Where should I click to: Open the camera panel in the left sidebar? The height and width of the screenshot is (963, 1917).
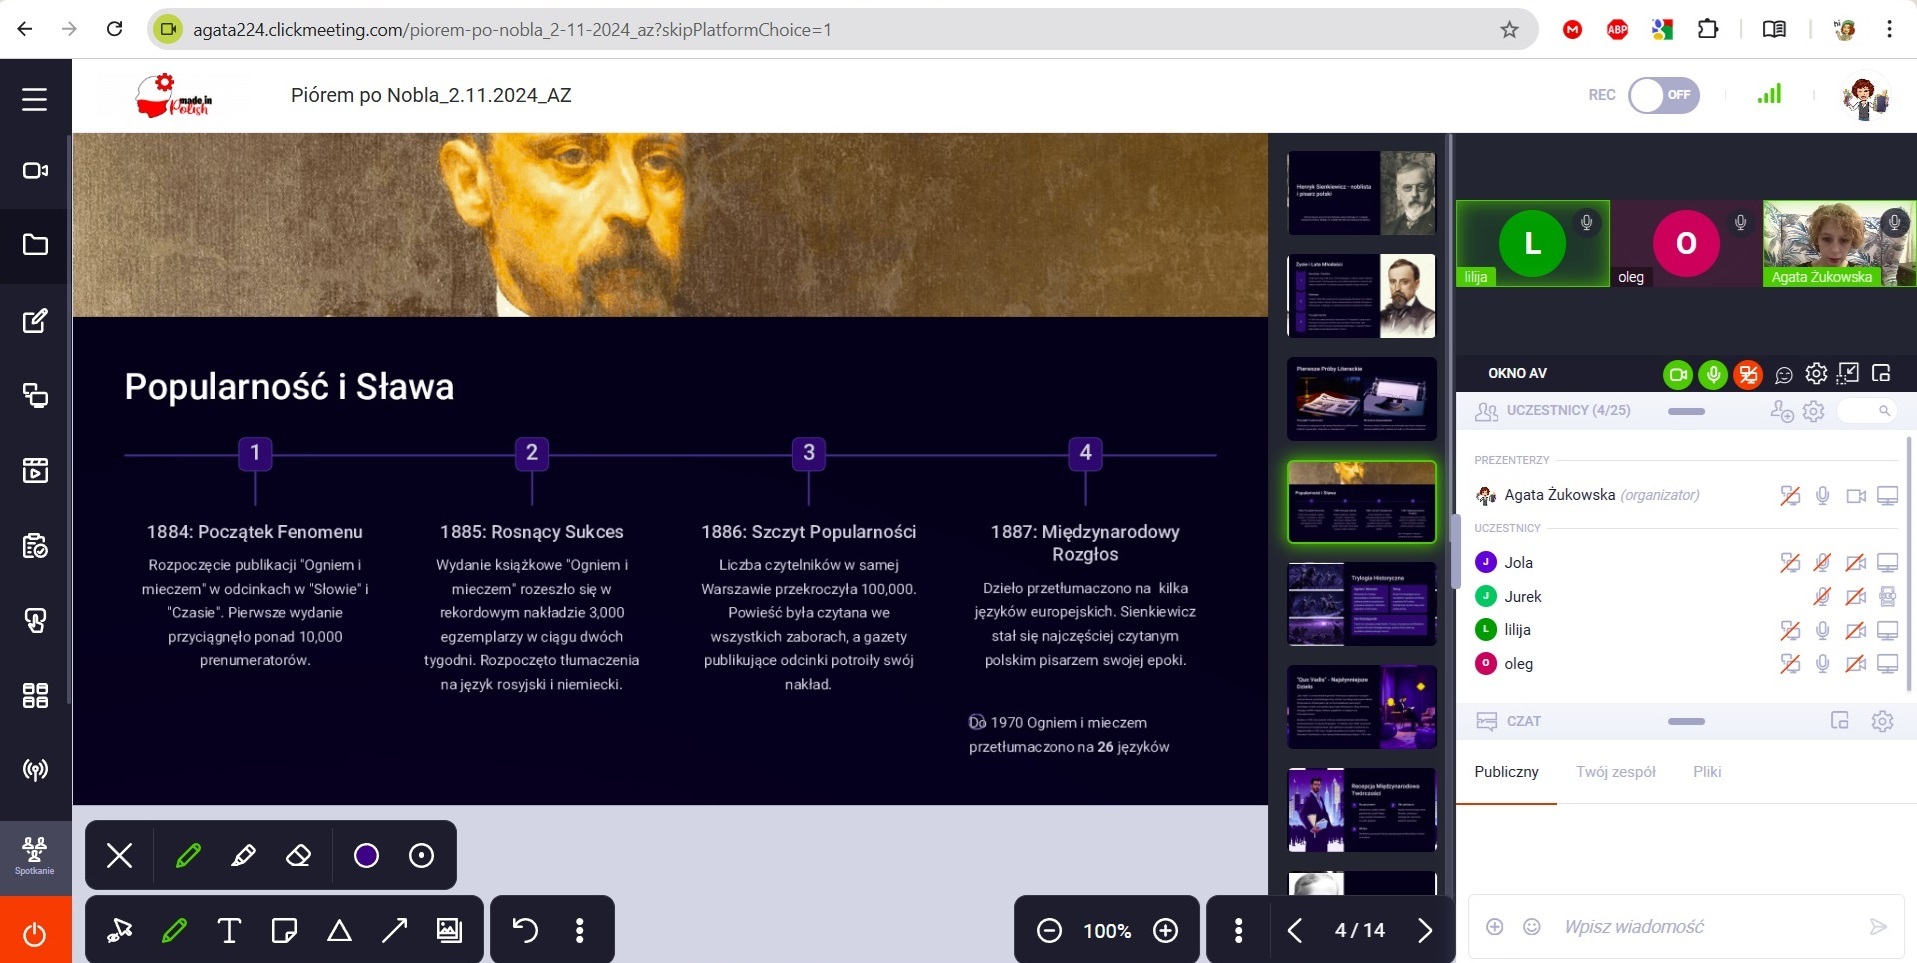35,171
